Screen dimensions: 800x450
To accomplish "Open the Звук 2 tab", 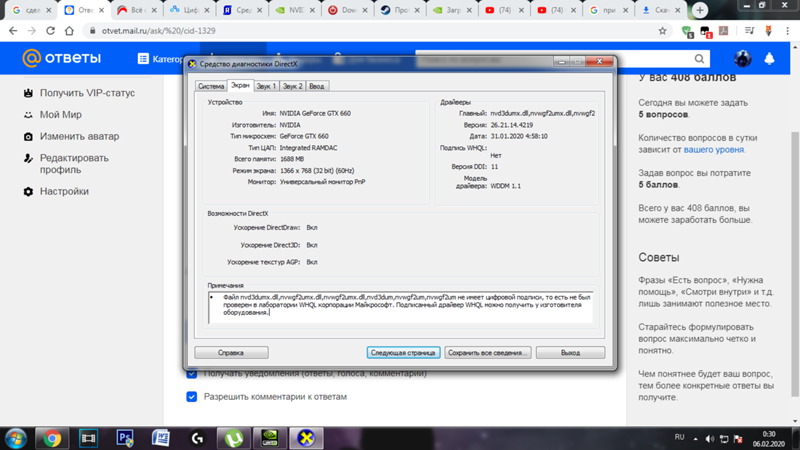I will 292,86.
